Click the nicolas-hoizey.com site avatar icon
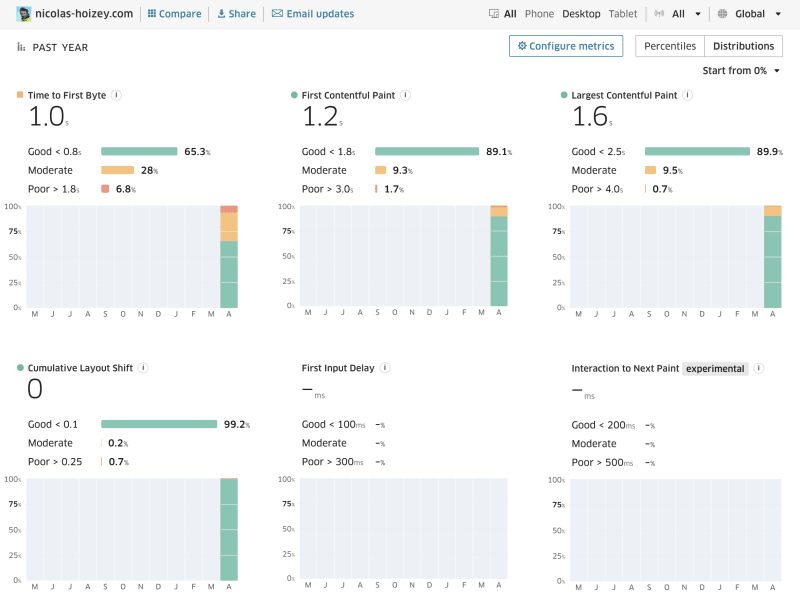Viewport: 800px width, 608px height. tap(23, 14)
